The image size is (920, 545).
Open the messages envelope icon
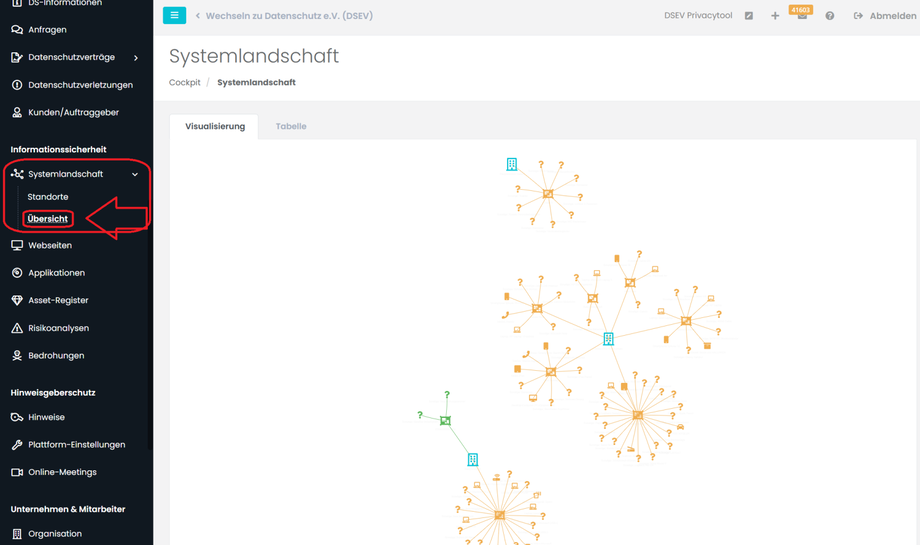coord(802,16)
